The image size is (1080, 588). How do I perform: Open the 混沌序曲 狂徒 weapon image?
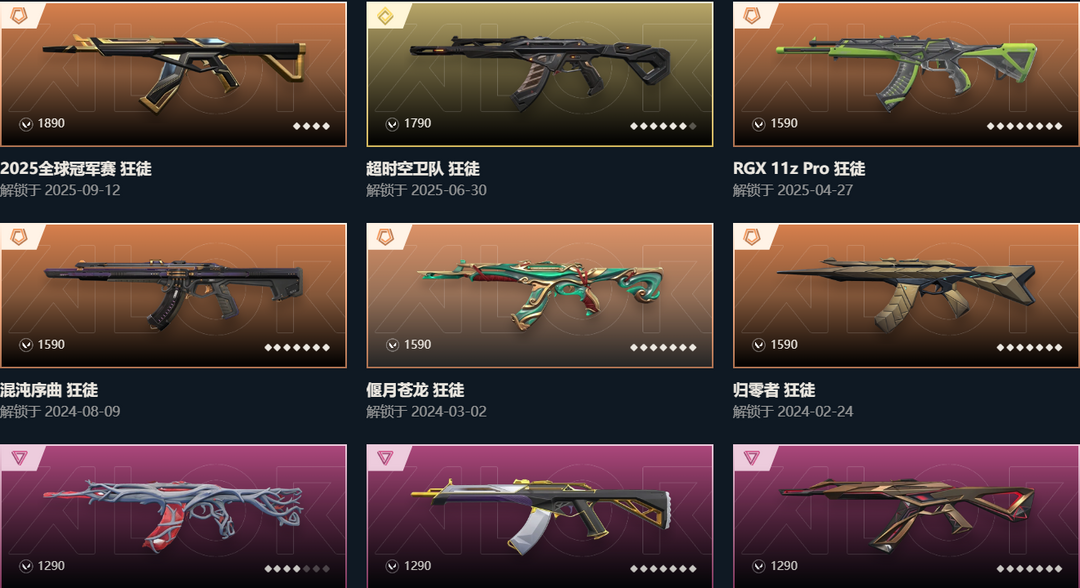coord(174,295)
